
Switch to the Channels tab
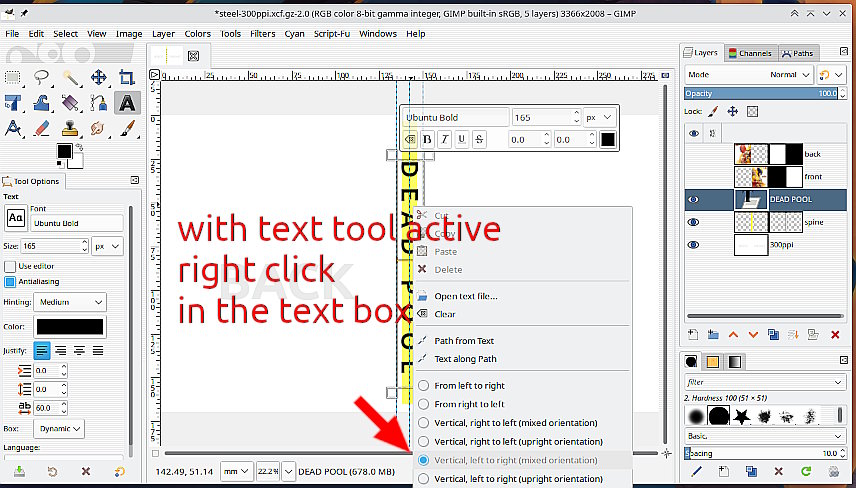(x=750, y=53)
